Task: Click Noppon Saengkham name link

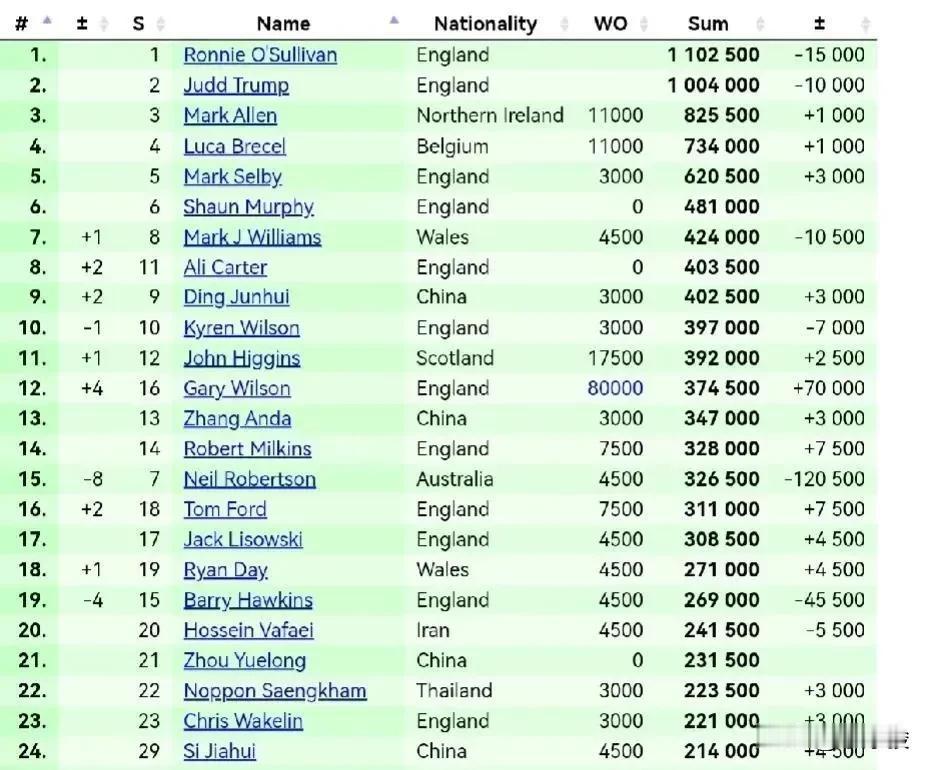Action: (x=275, y=691)
